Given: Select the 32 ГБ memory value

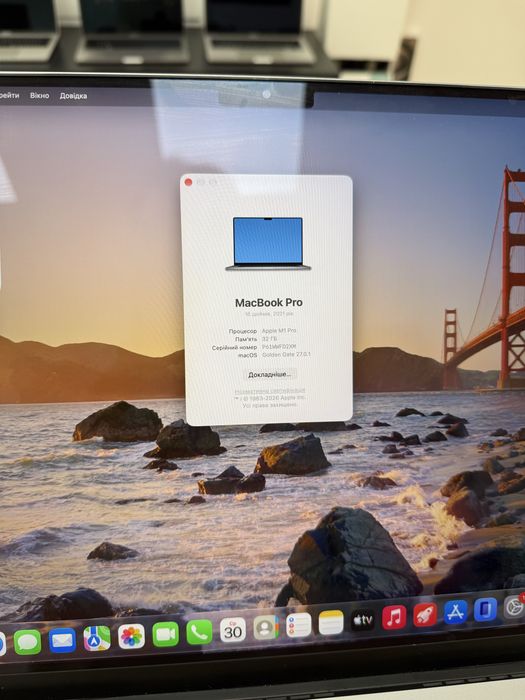Looking at the screenshot, I should (x=269, y=338).
